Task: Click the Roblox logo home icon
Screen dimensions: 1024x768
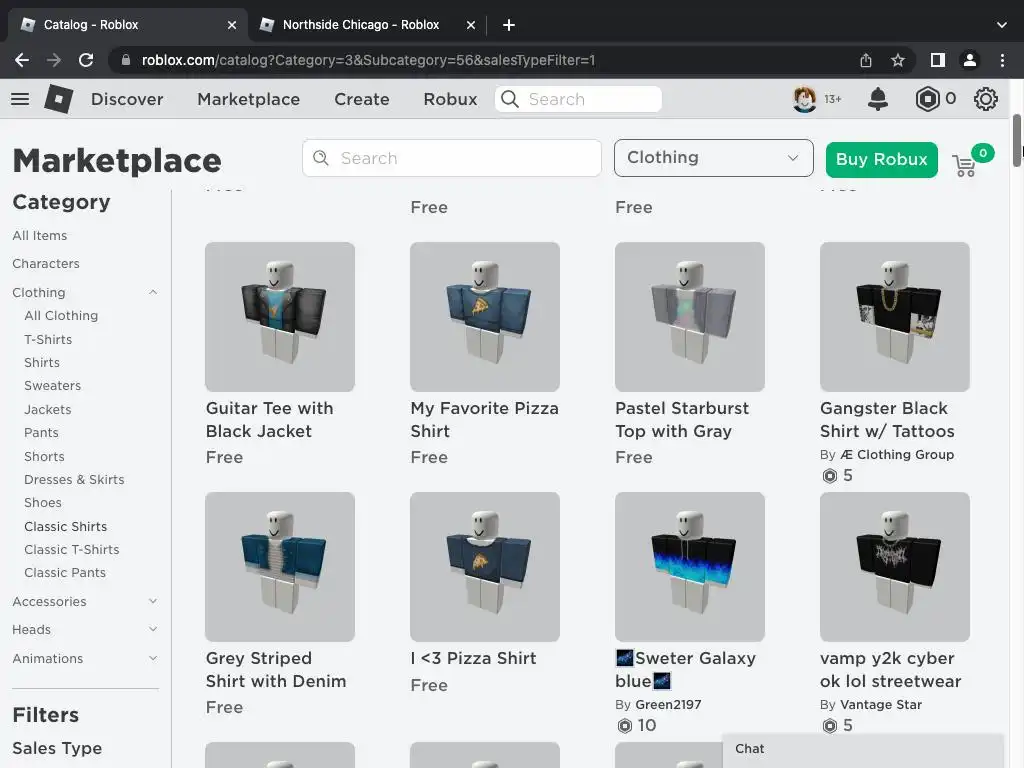Action: tap(58, 99)
